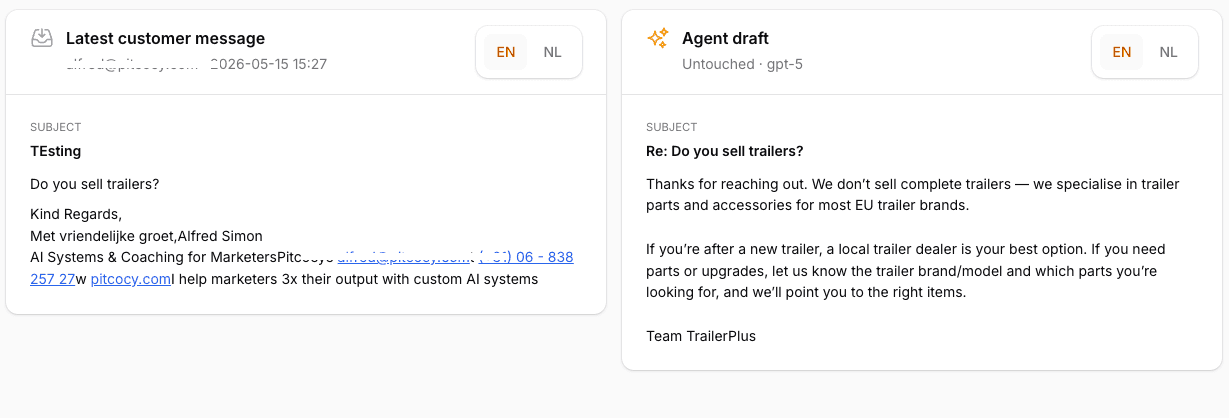The image size is (1229, 418).
Task: Click the sparkles icon beside Agent draft
Action: (x=657, y=38)
